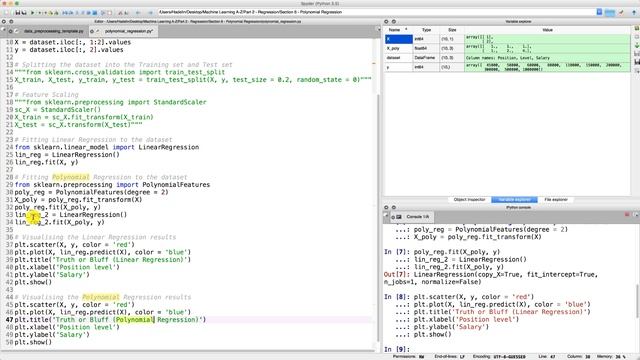The image size is (640, 360).
Task: Sort variables by the Type column header
Action: [426, 30]
